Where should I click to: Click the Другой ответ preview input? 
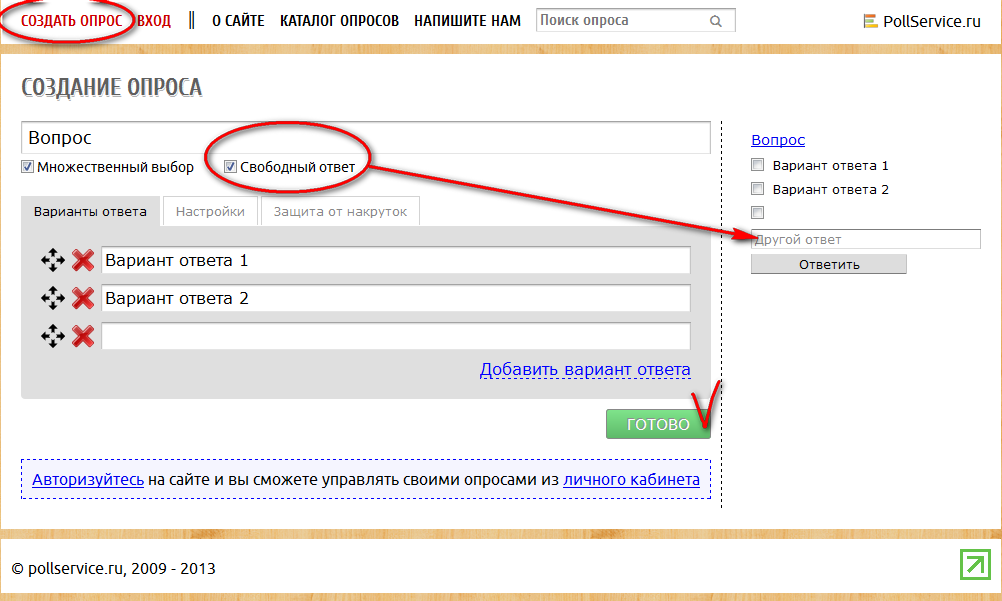point(865,239)
